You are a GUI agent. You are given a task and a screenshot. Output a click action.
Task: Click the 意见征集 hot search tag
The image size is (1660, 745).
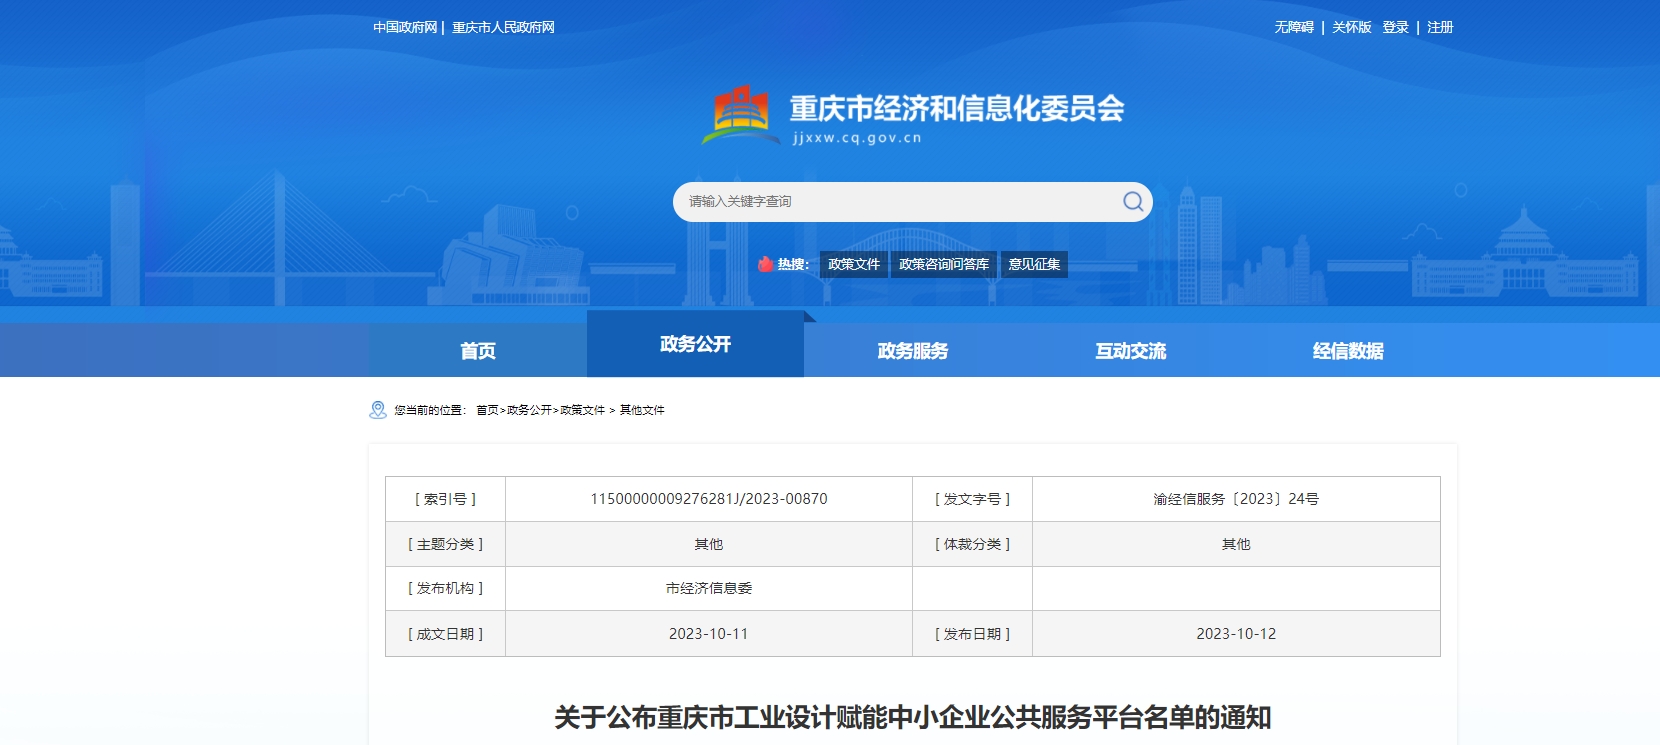tap(1034, 264)
